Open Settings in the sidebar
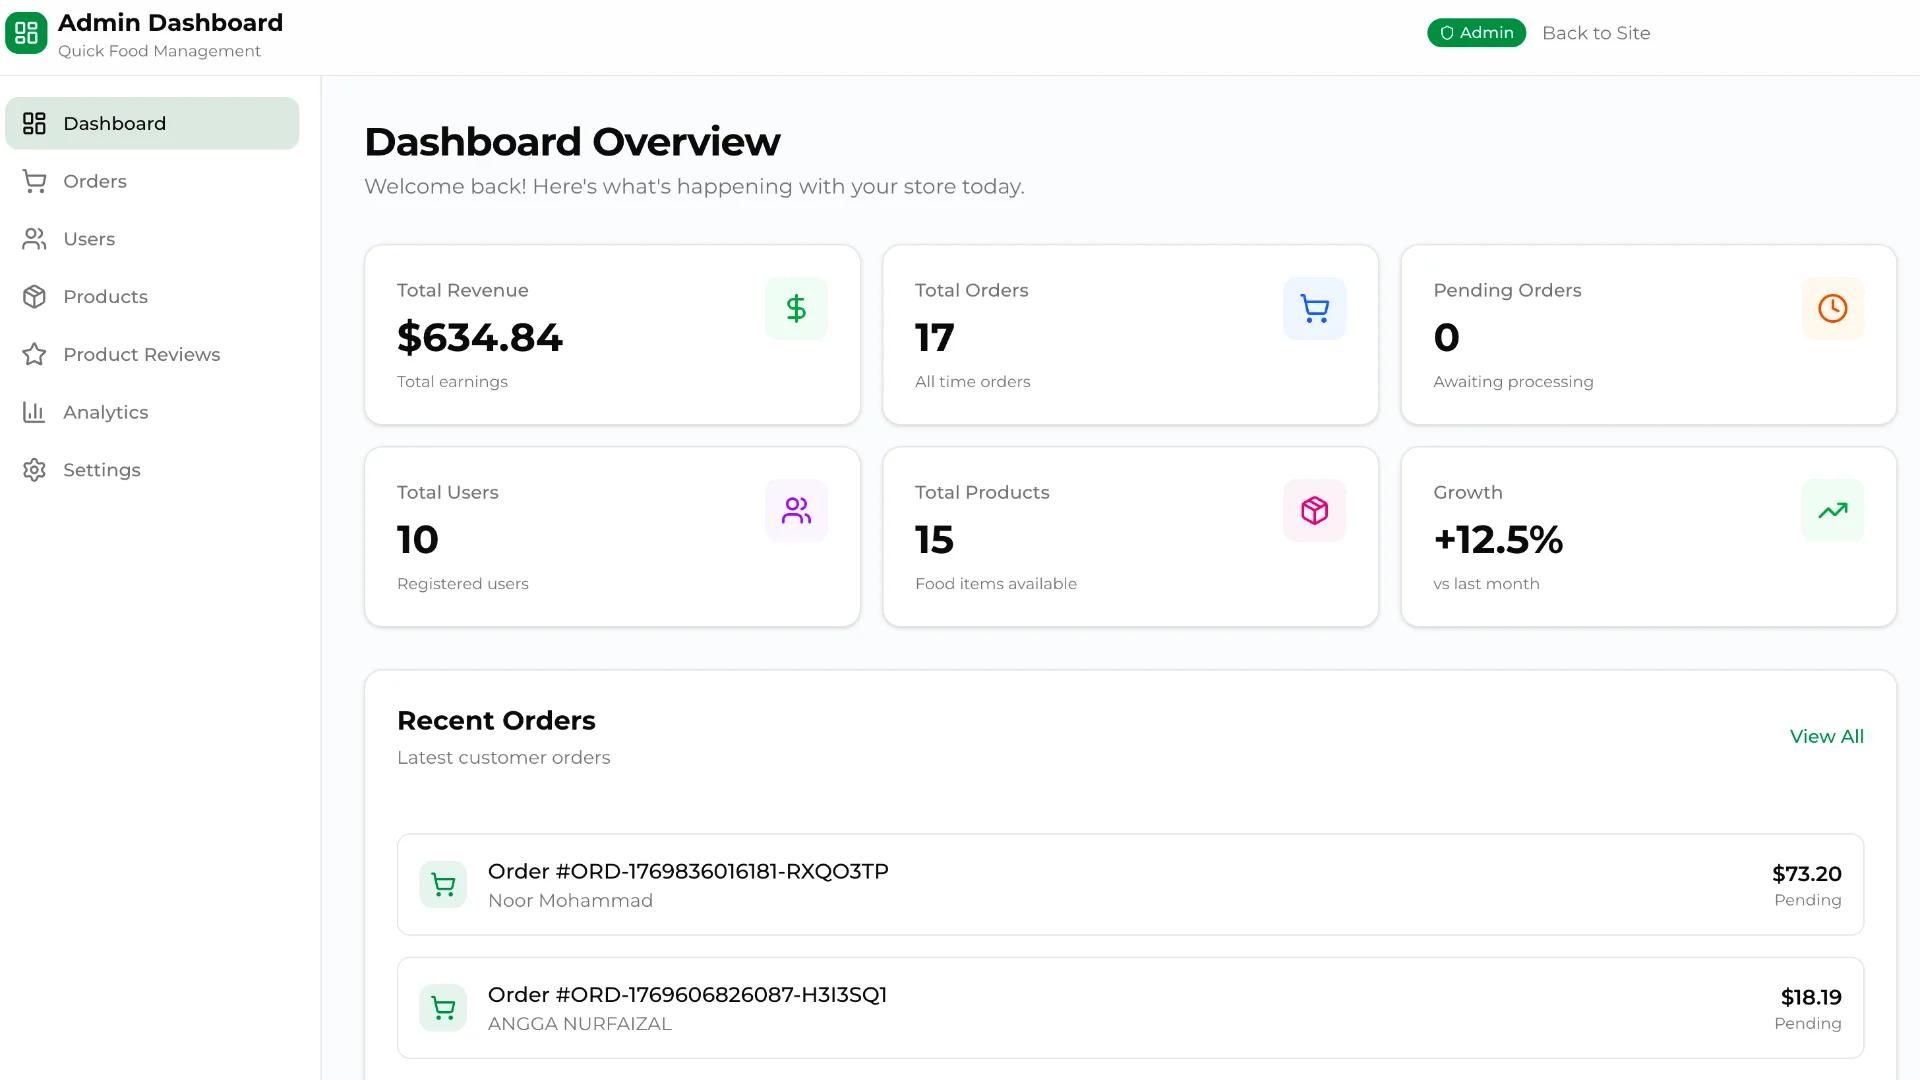The height and width of the screenshot is (1080, 1920). pyautogui.click(x=152, y=470)
